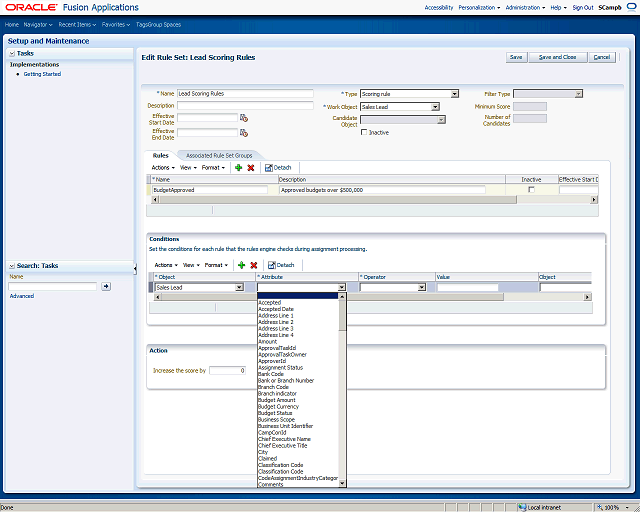Click Conditions table right scroll arrow
This screenshot has width=640, height=512.
587,297
